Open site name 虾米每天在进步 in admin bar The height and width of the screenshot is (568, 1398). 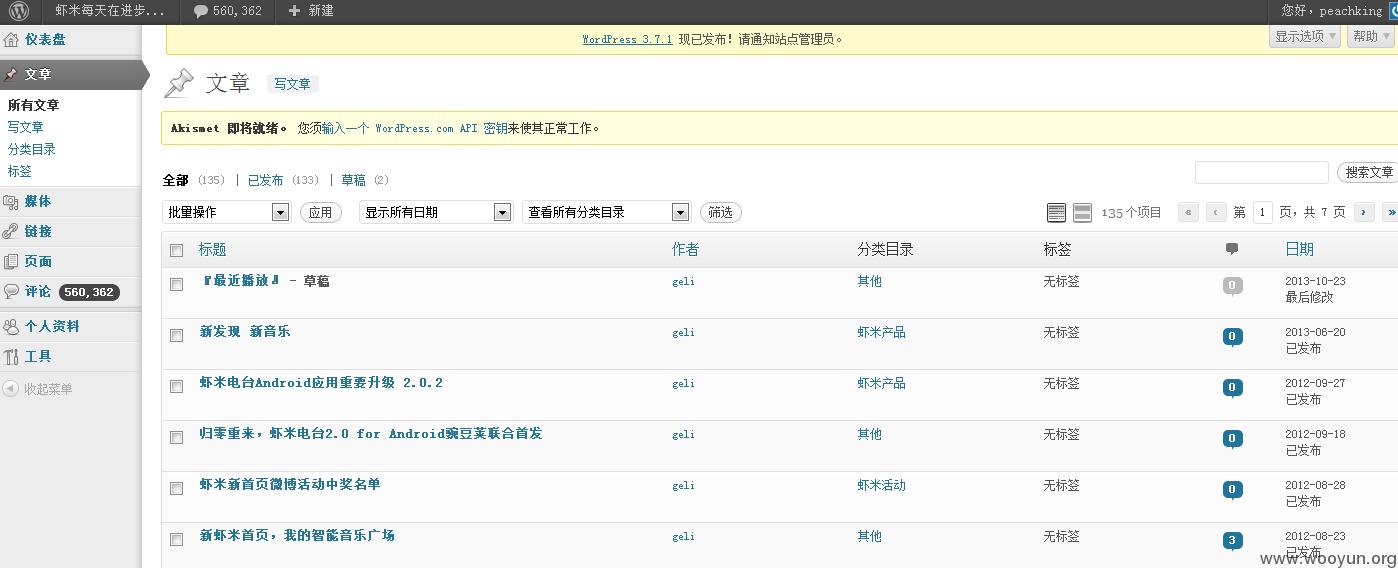coord(110,11)
